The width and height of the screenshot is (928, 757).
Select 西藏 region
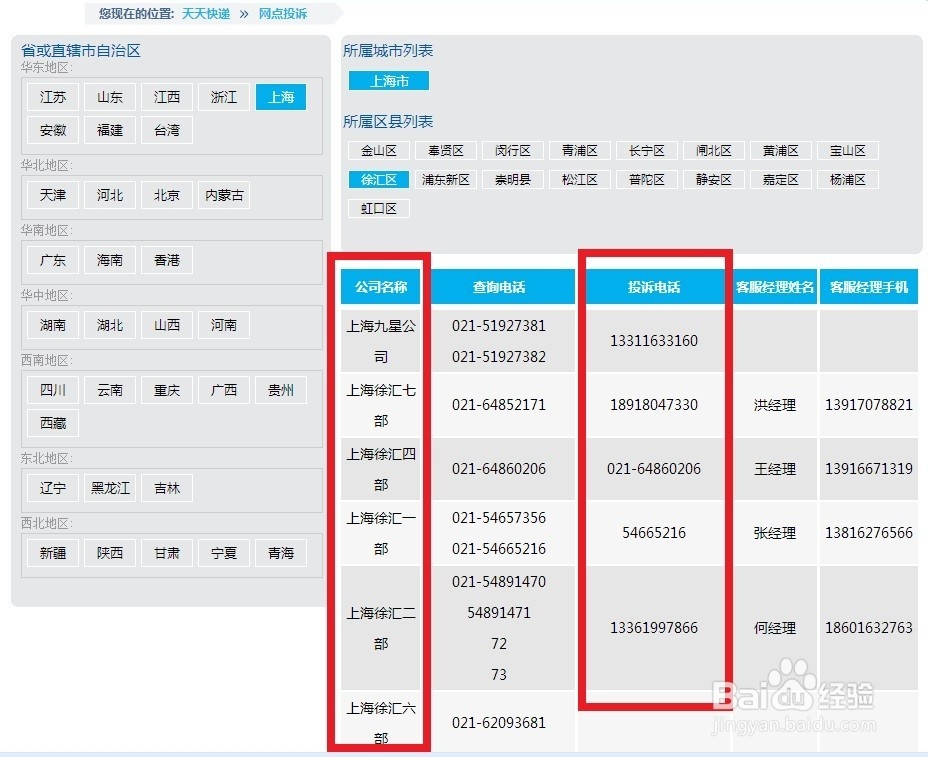53,423
